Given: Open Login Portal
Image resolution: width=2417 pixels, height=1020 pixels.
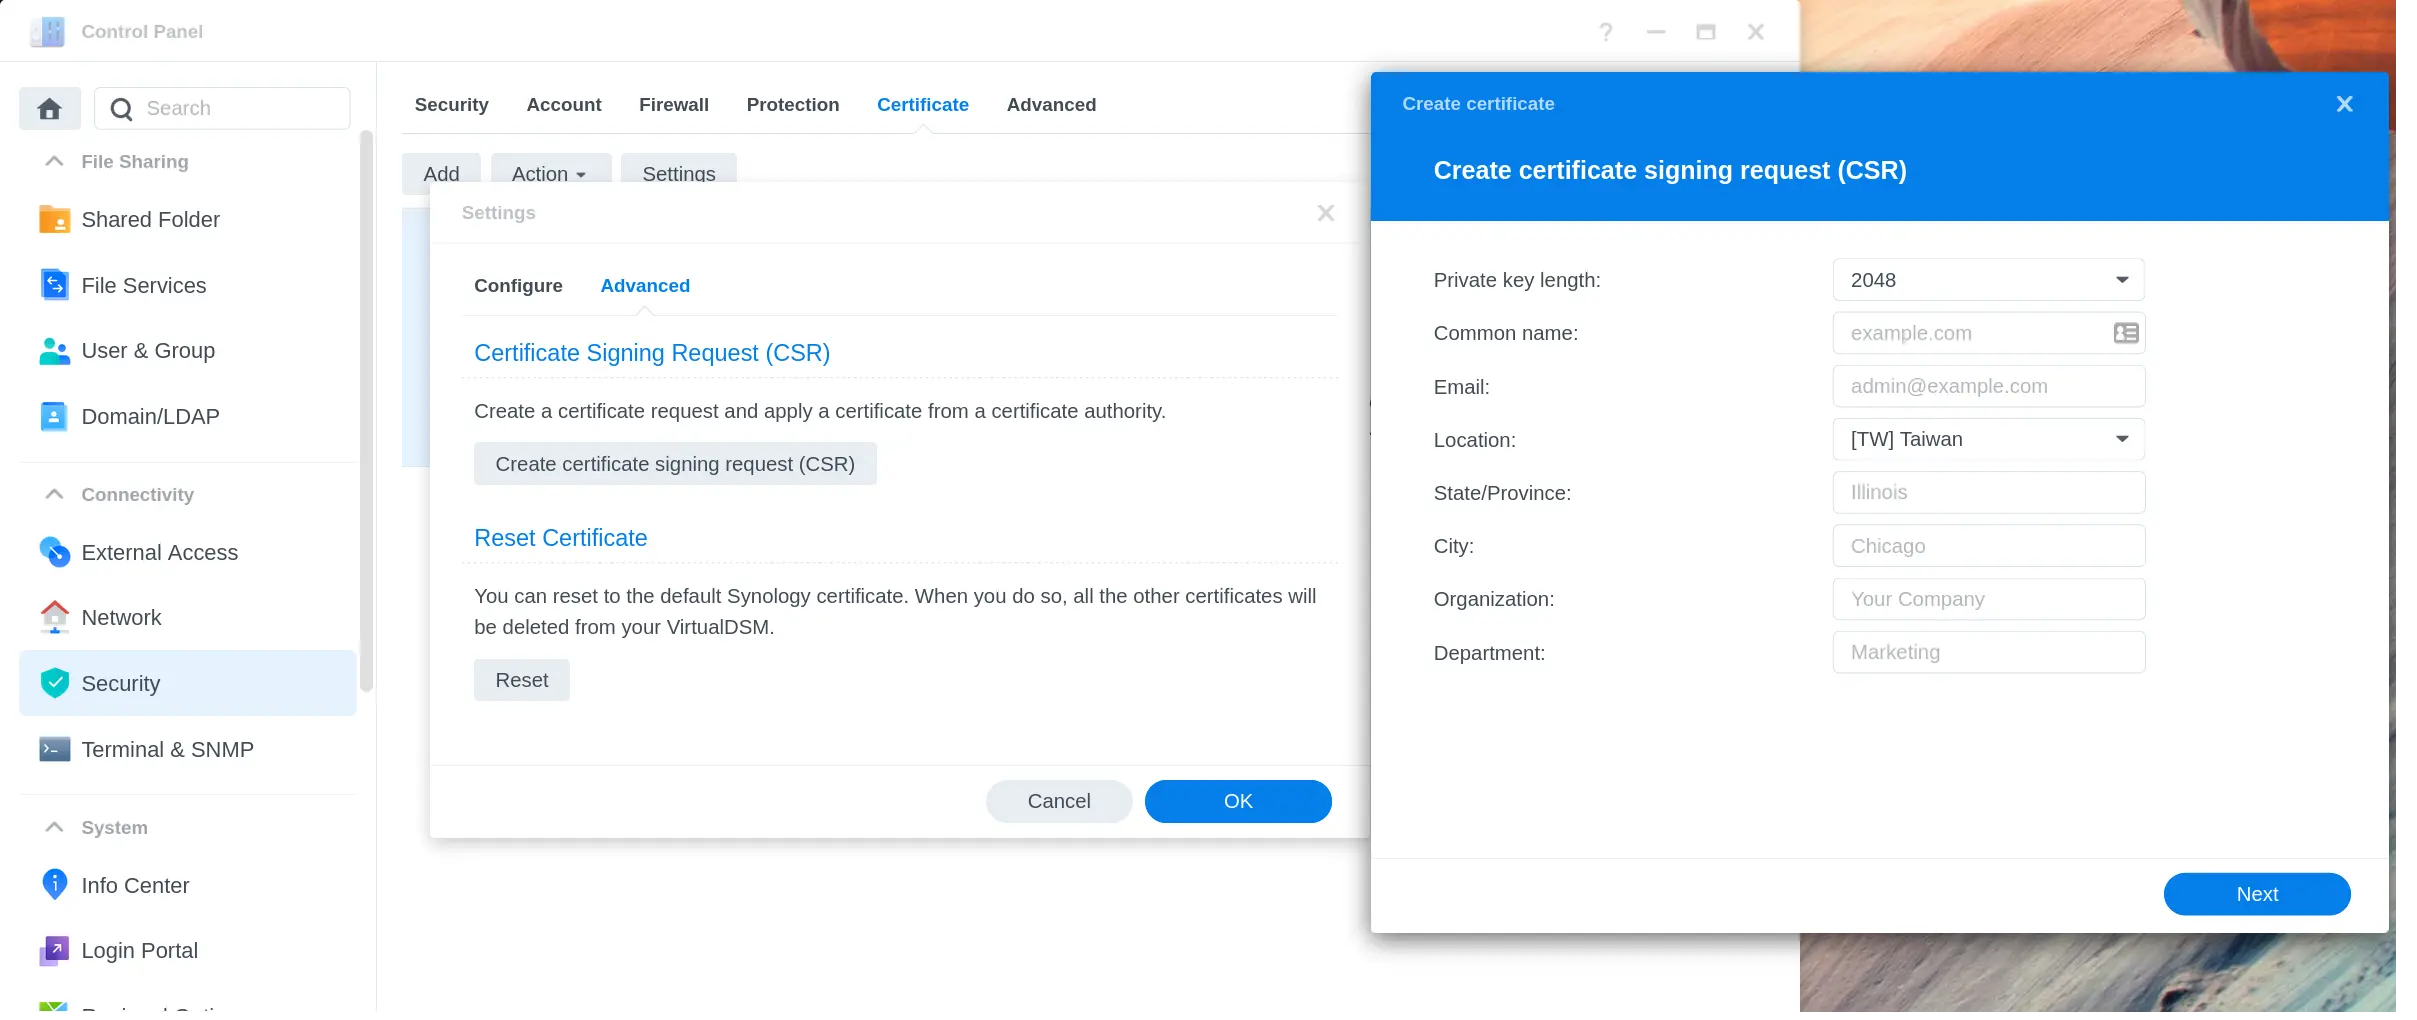Looking at the screenshot, I should (188, 951).
